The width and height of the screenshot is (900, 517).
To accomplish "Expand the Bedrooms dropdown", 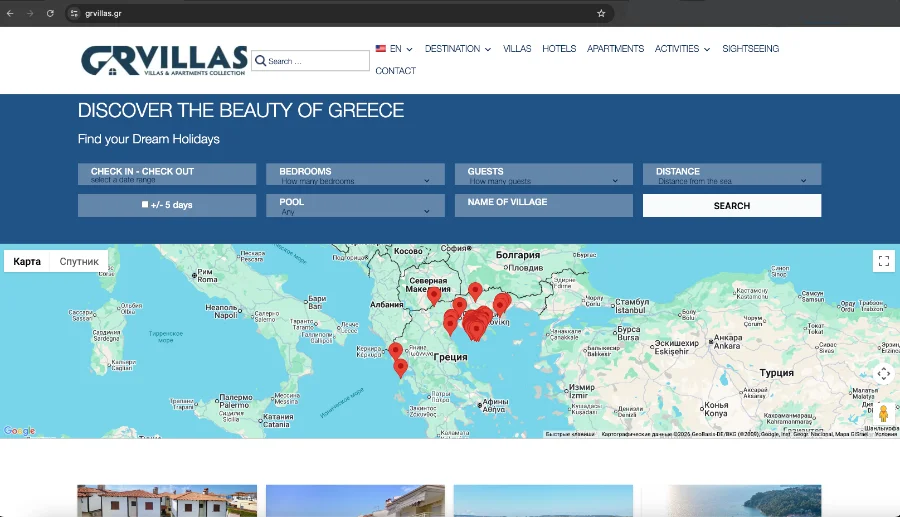I will click(355, 175).
